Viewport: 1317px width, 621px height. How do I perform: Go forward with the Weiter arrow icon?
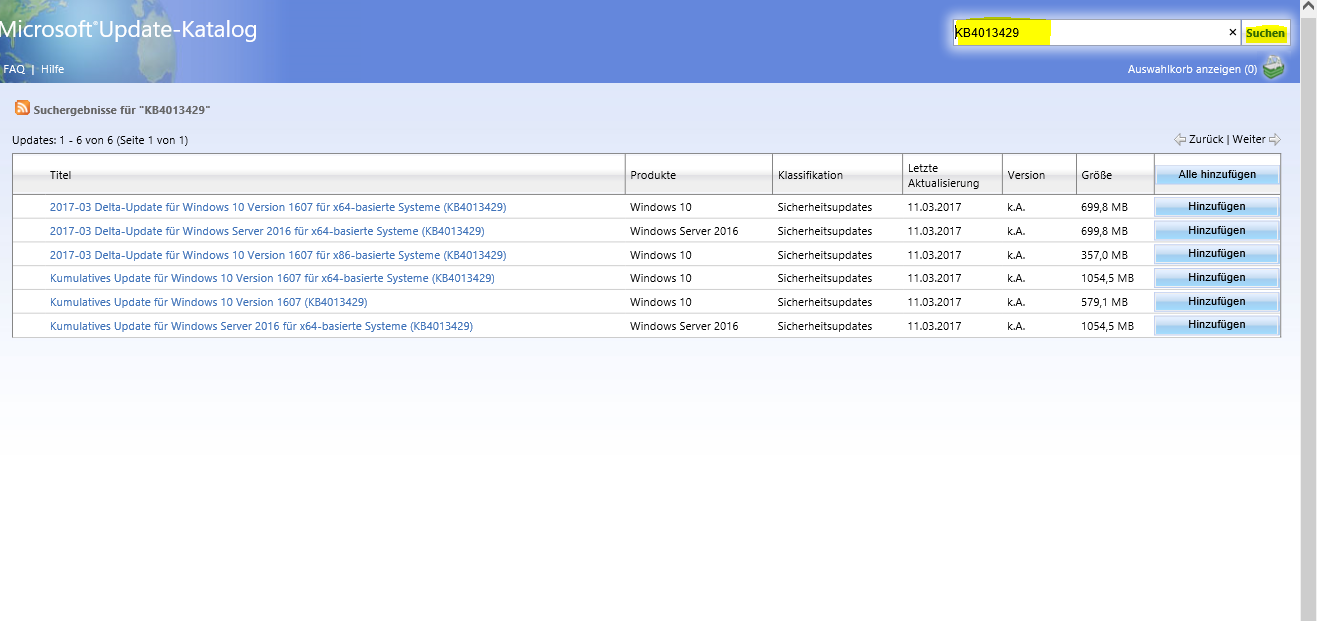[x=1274, y=140]
